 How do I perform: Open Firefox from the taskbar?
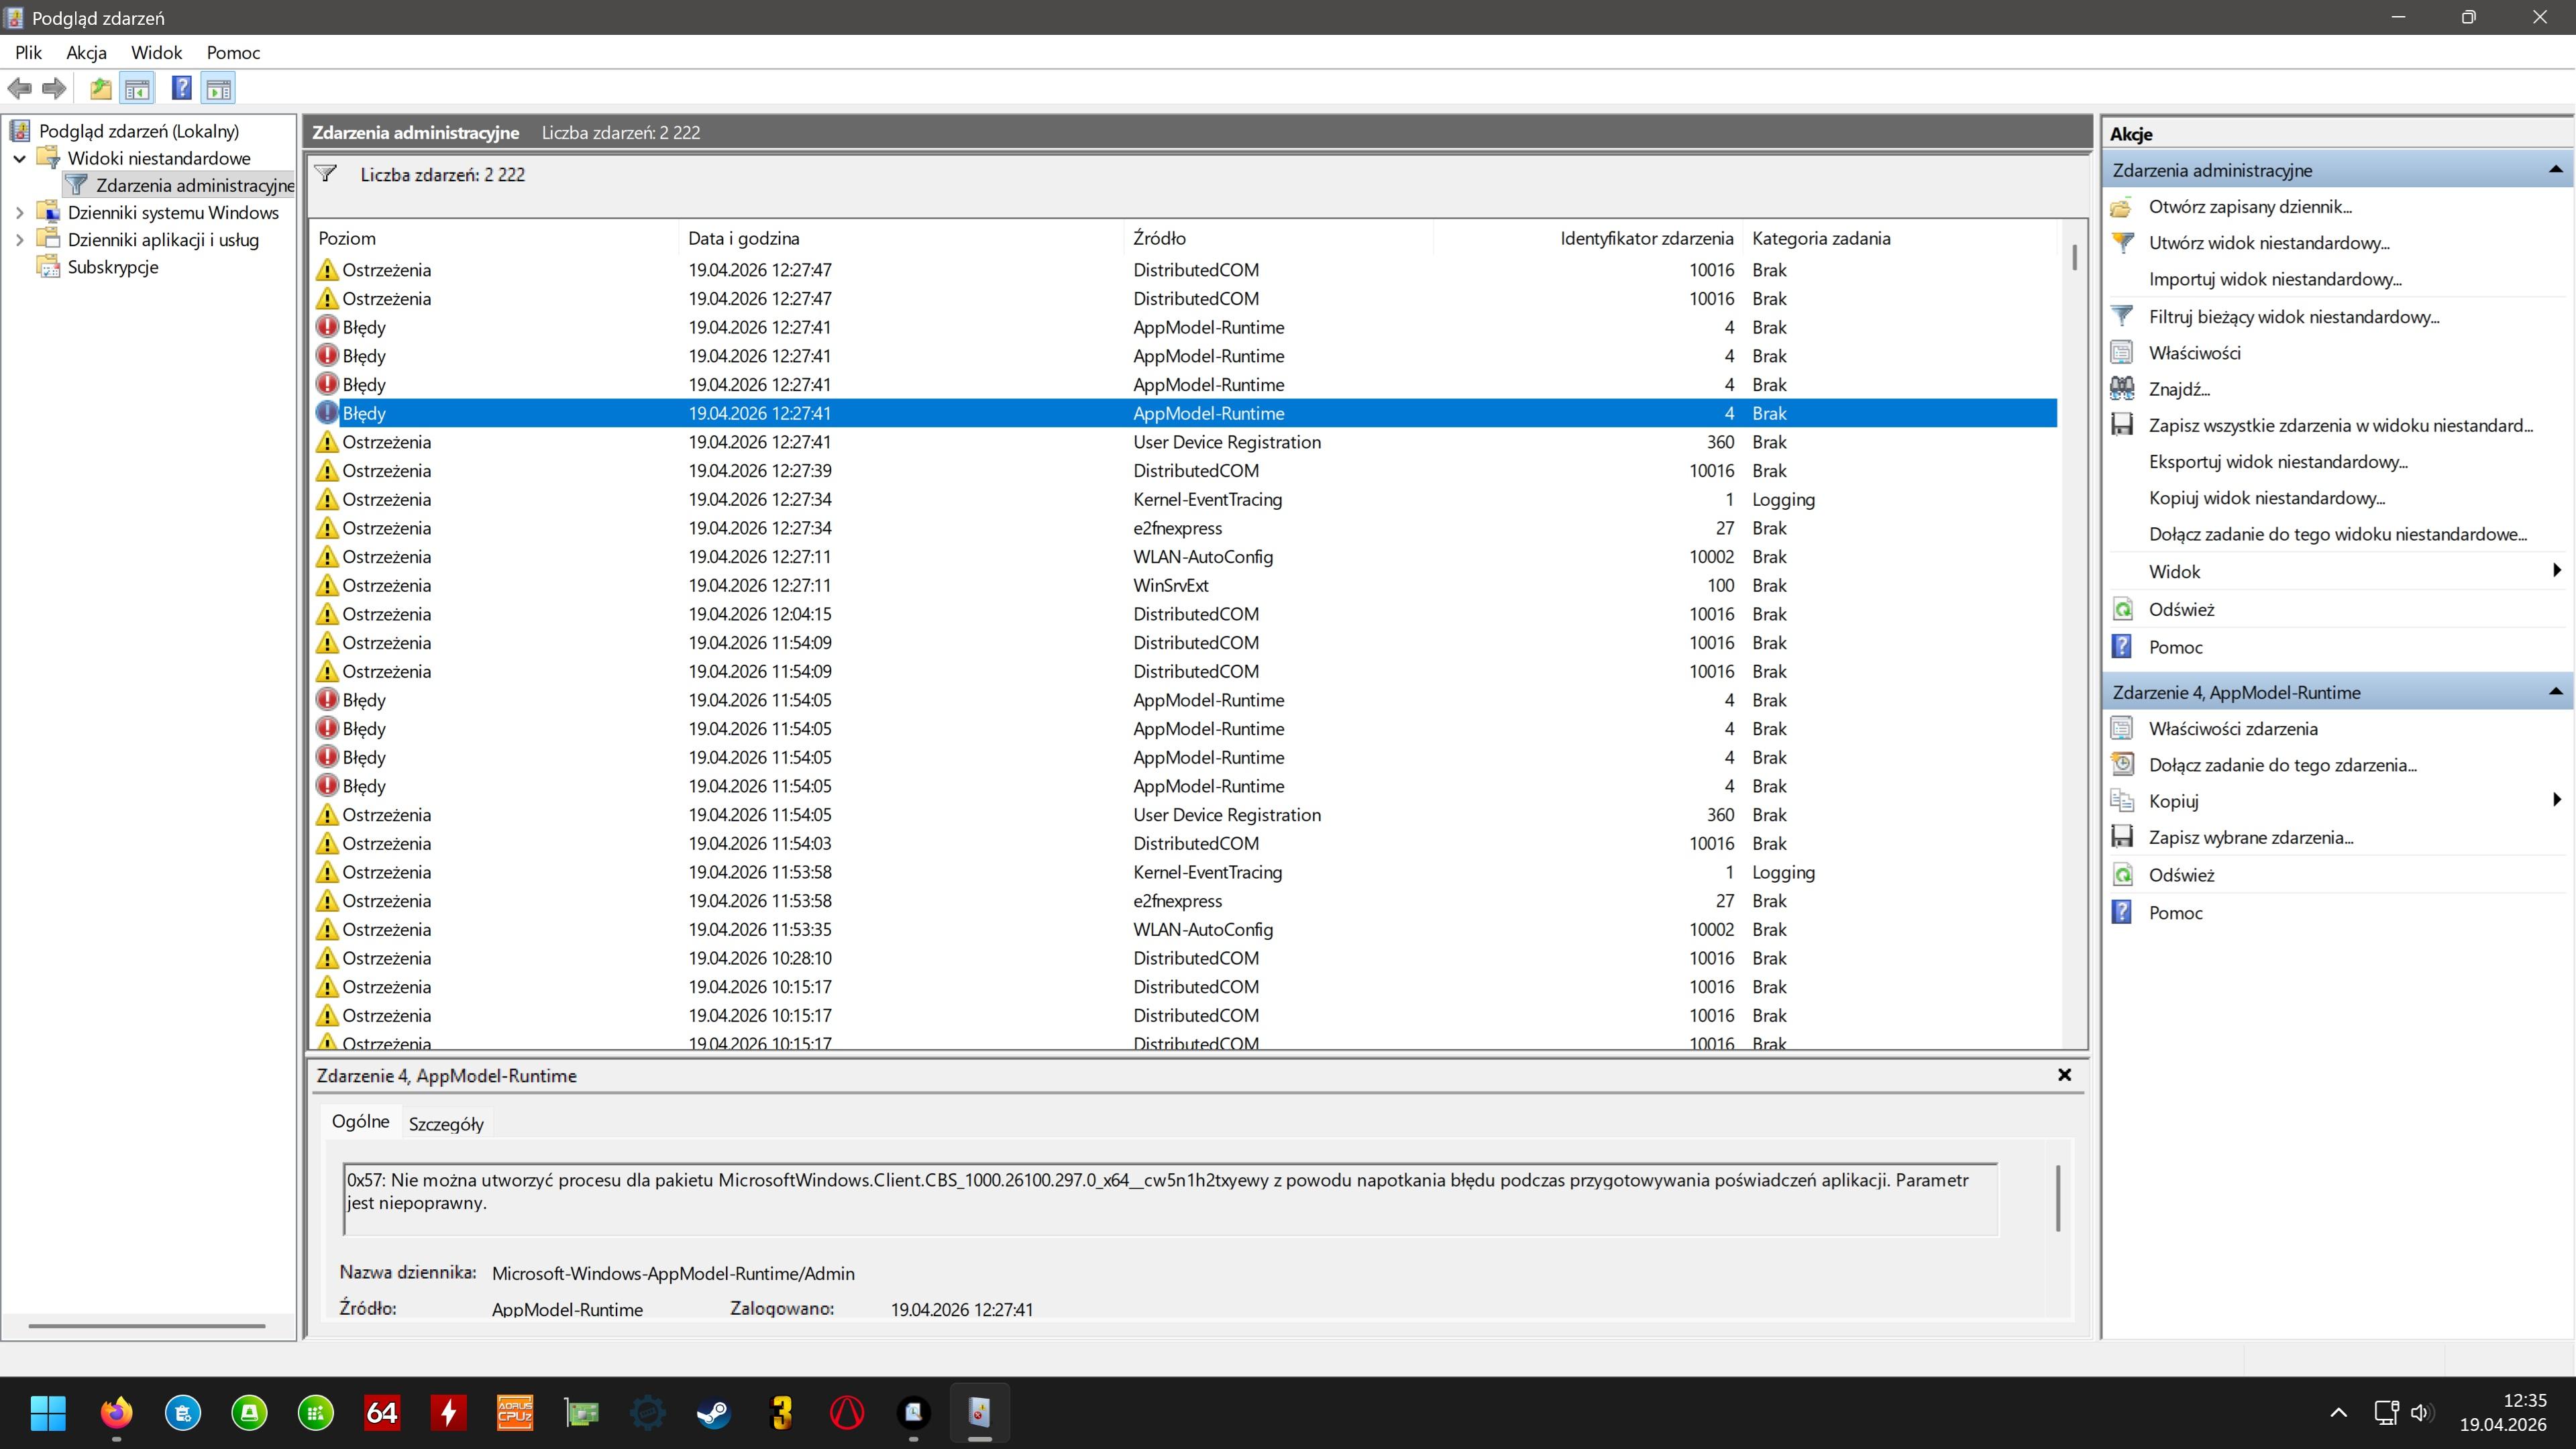(116, 1412)
